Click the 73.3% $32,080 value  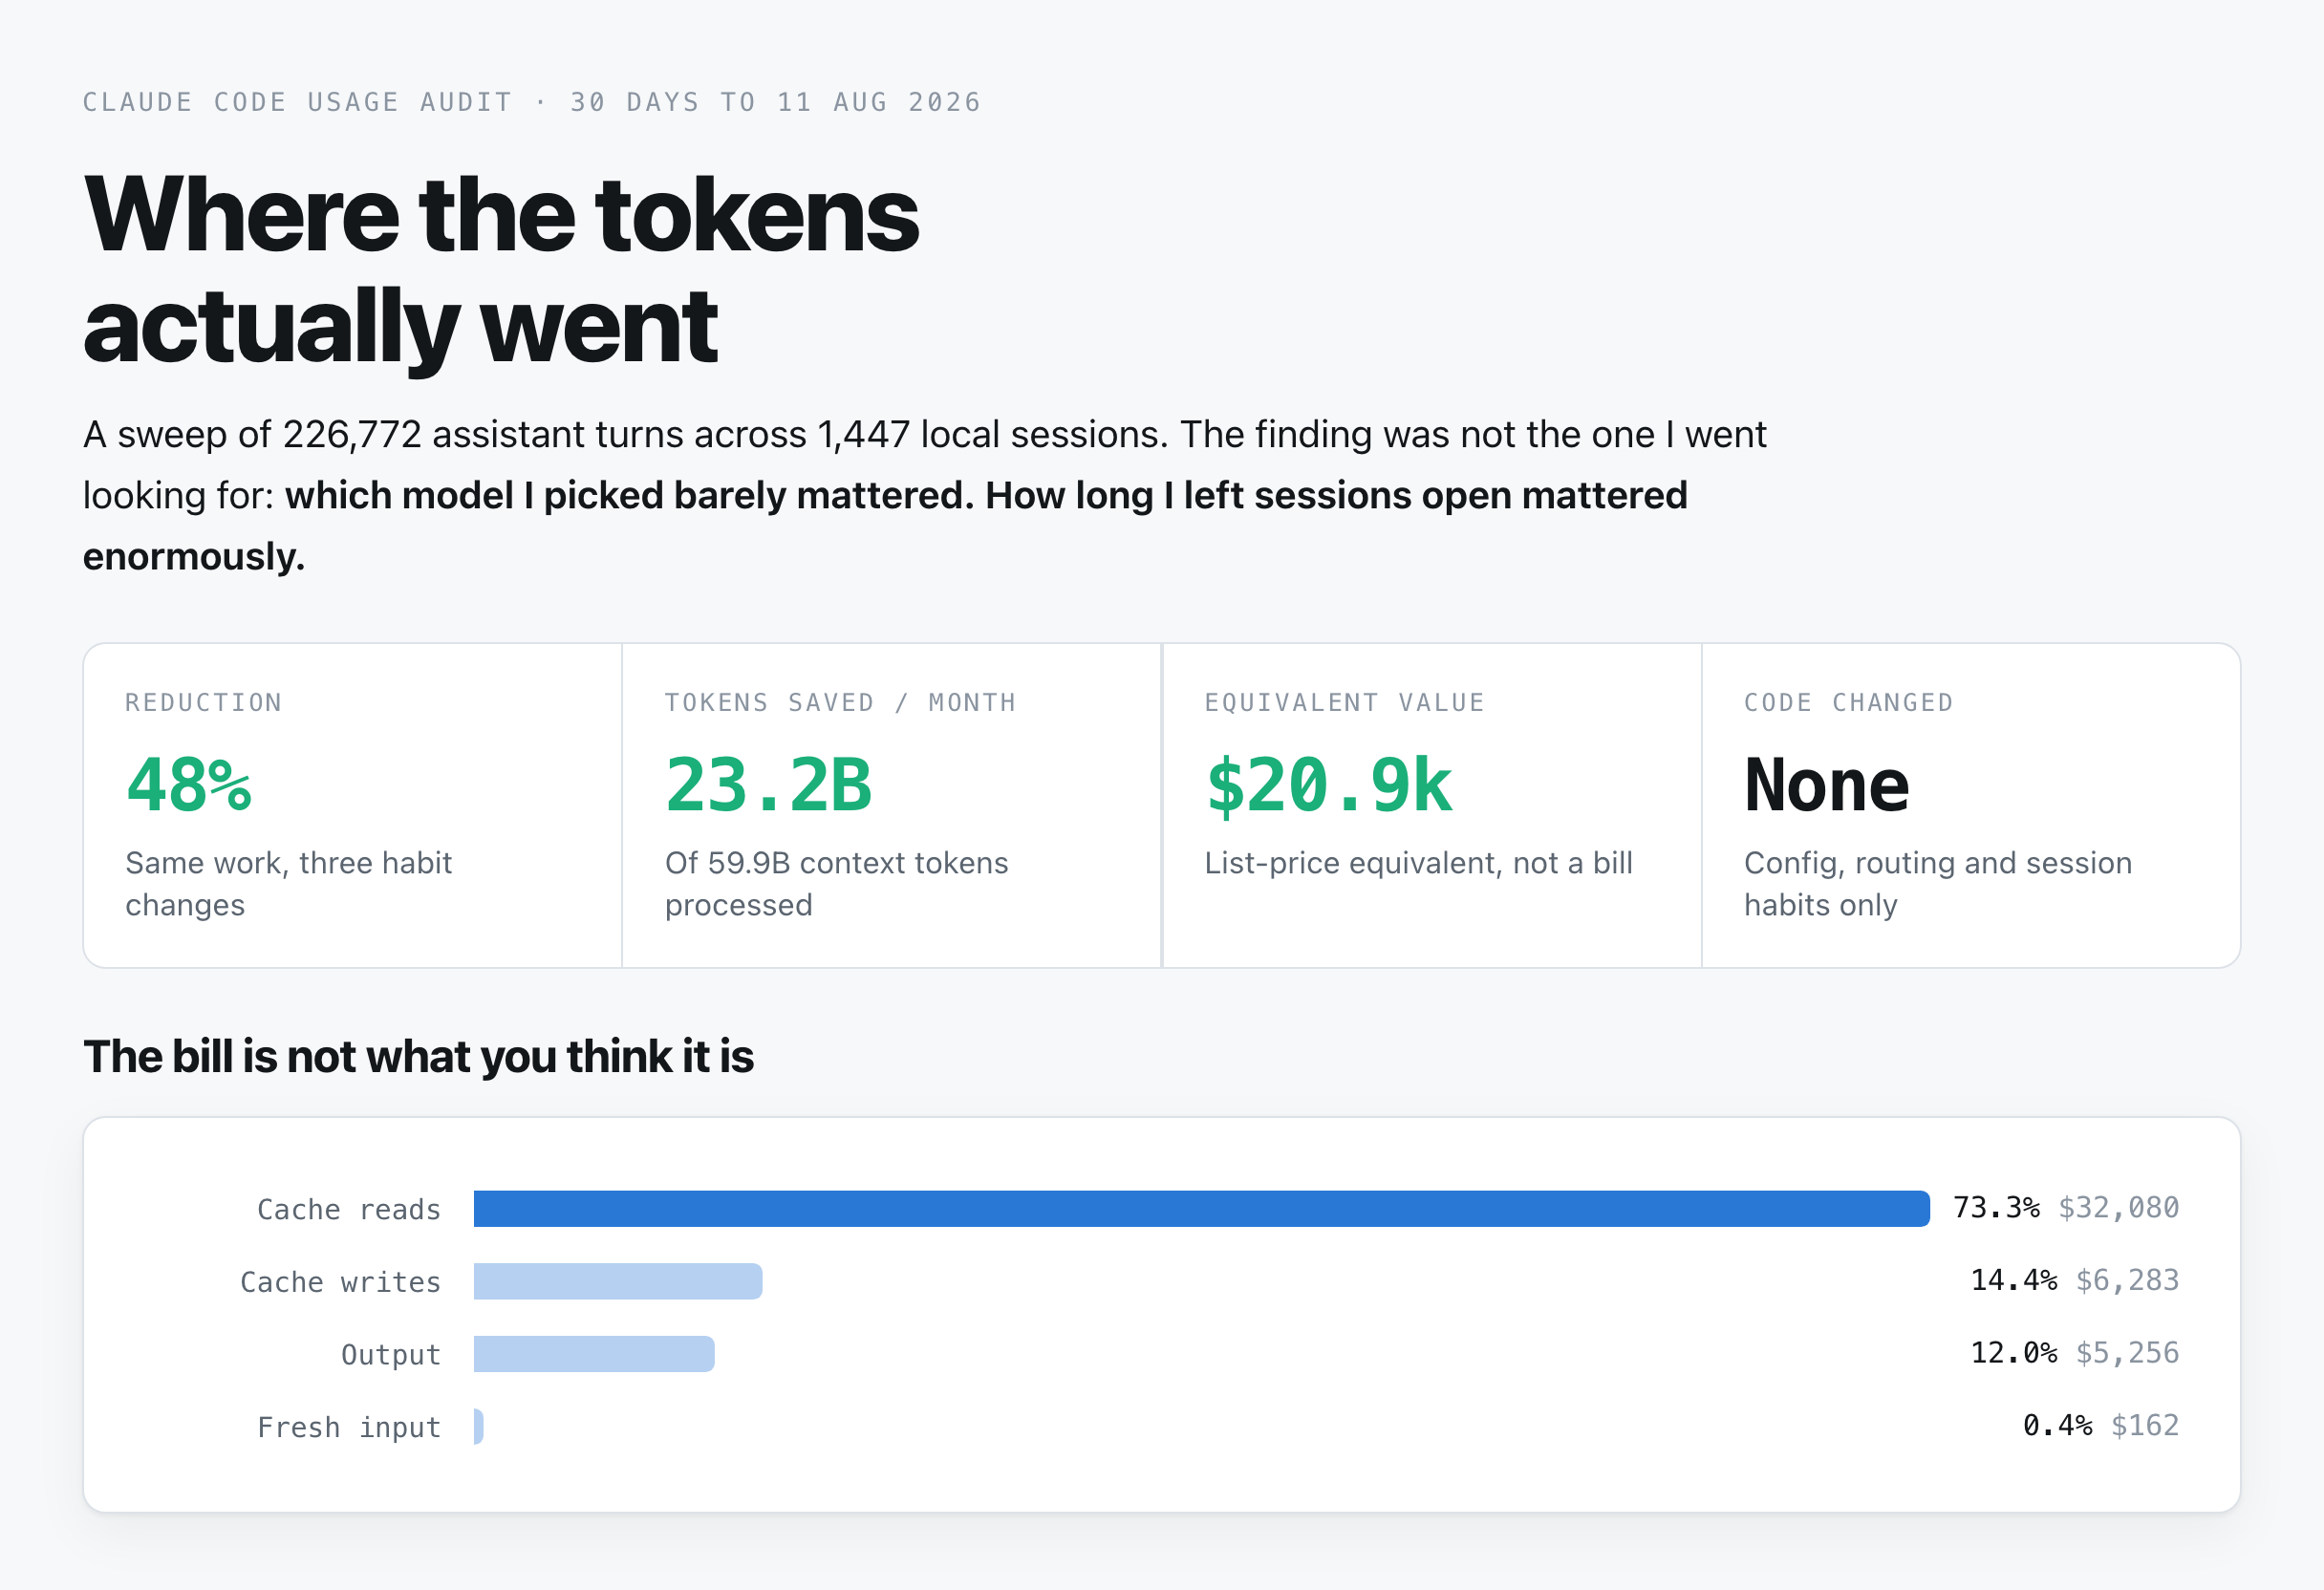pos(2066,1208)
